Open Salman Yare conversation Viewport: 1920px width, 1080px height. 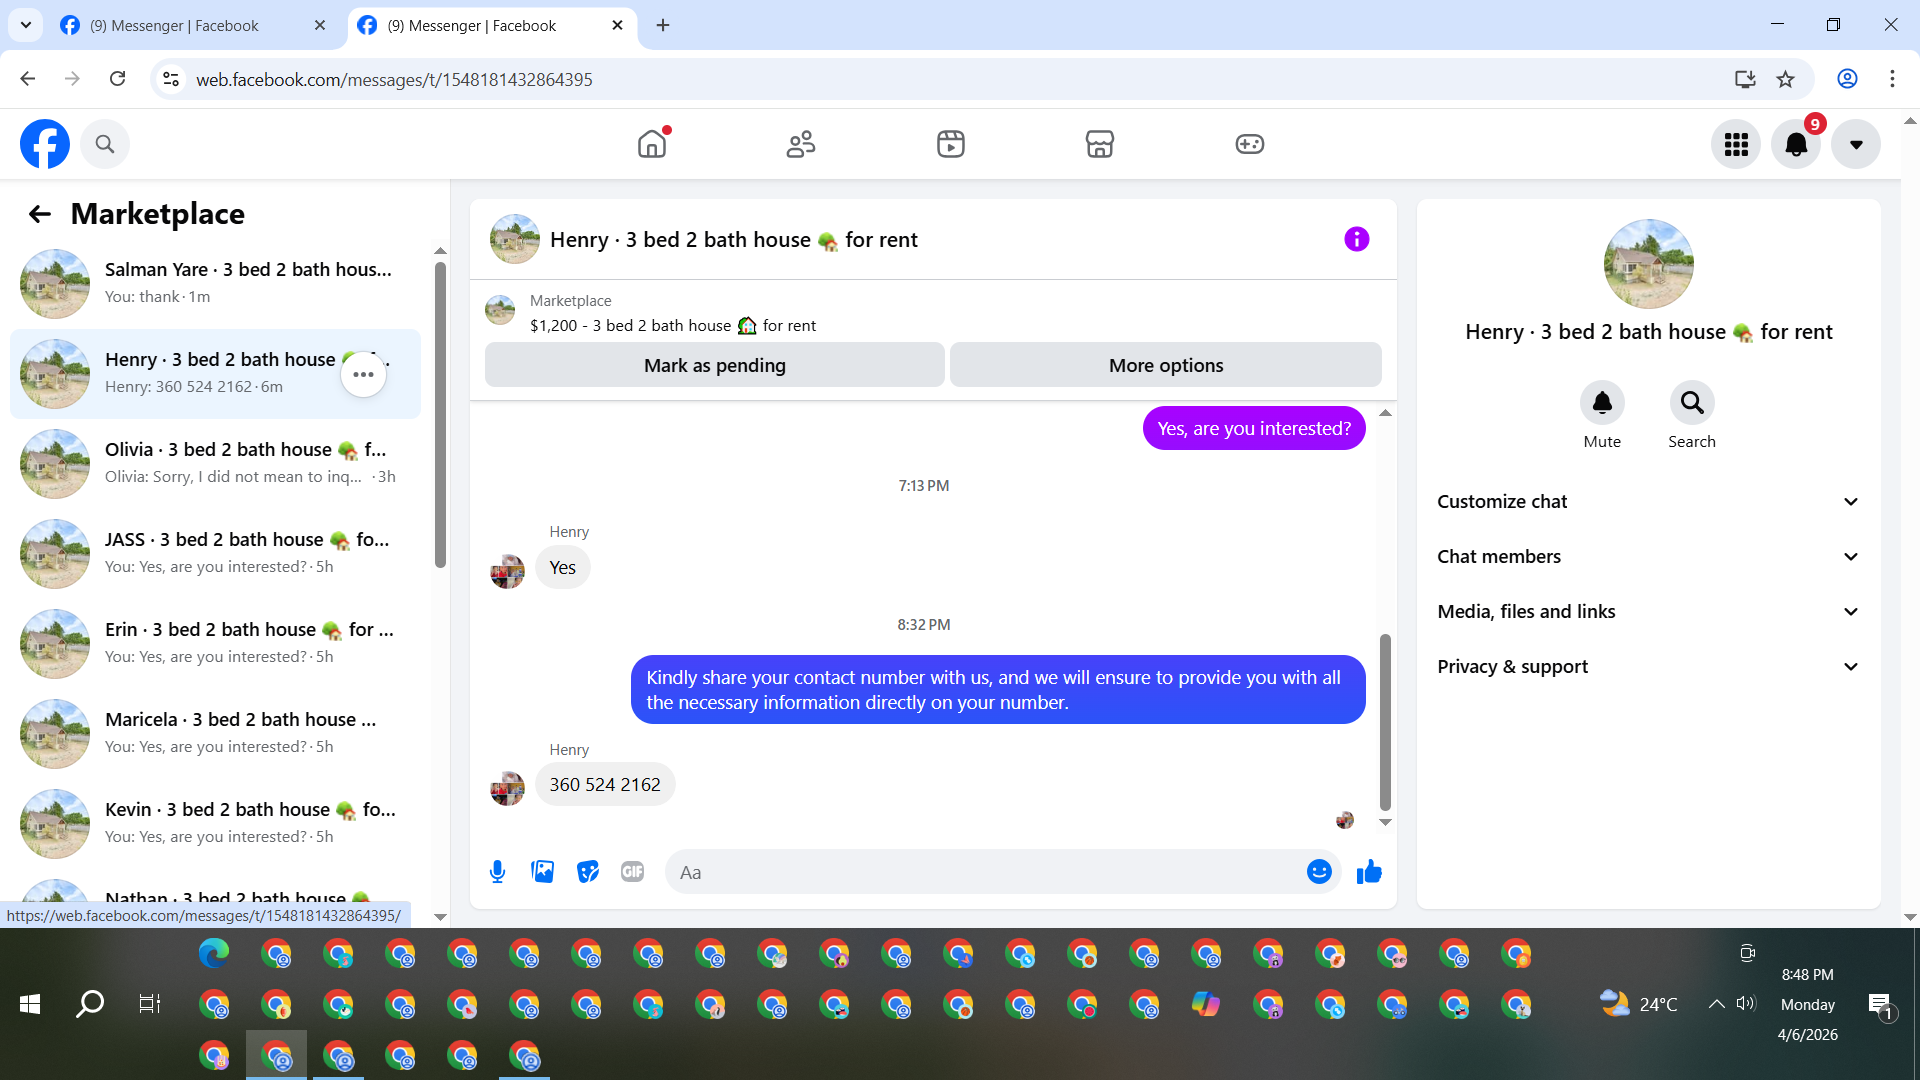pyautogui.click(x=215, y=284)
